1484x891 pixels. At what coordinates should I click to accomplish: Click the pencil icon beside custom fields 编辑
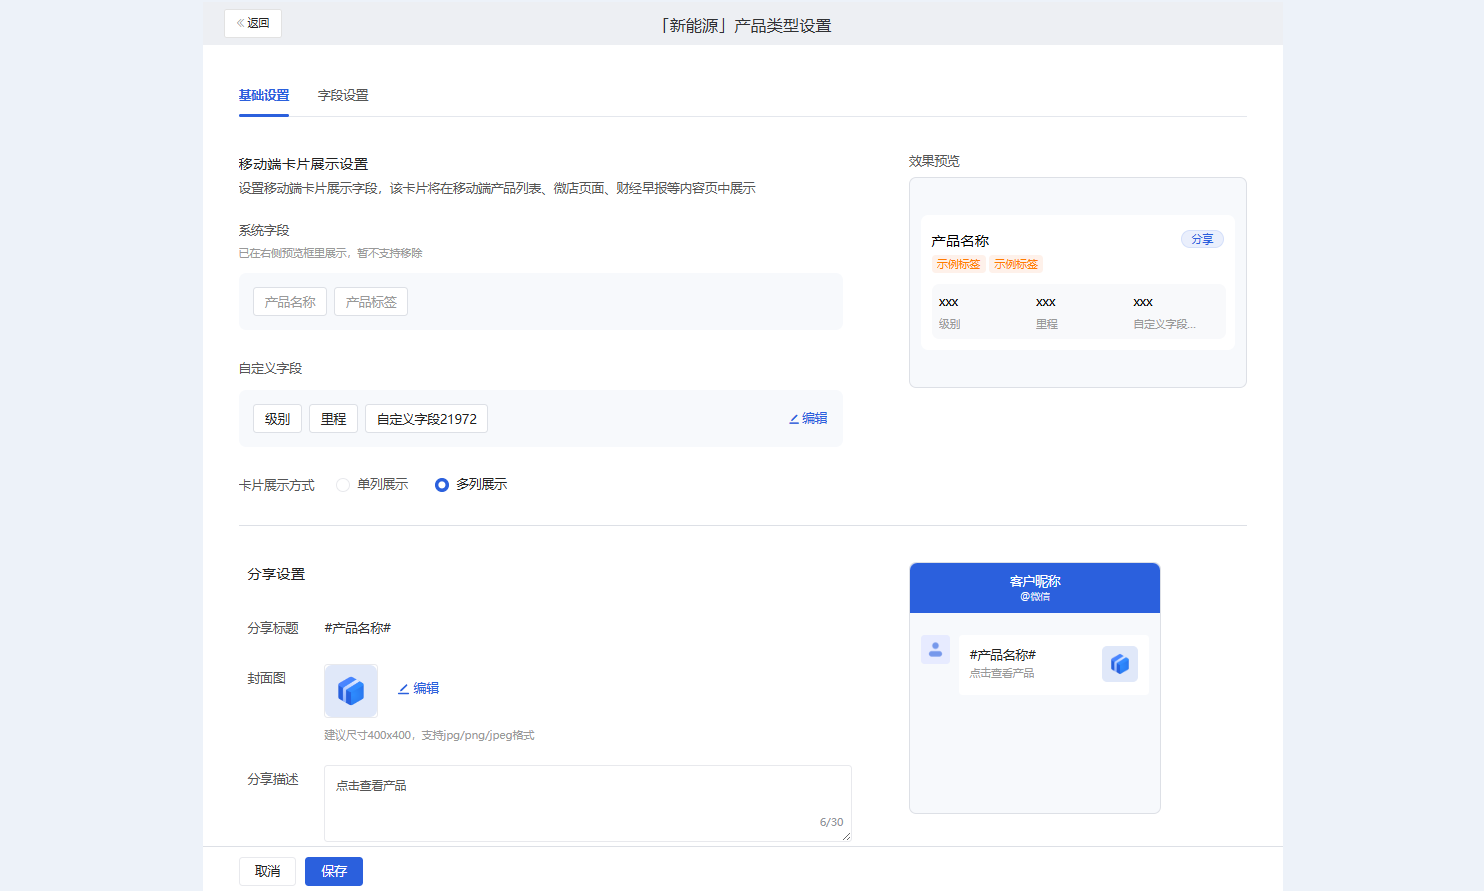(x=794, y=419)
